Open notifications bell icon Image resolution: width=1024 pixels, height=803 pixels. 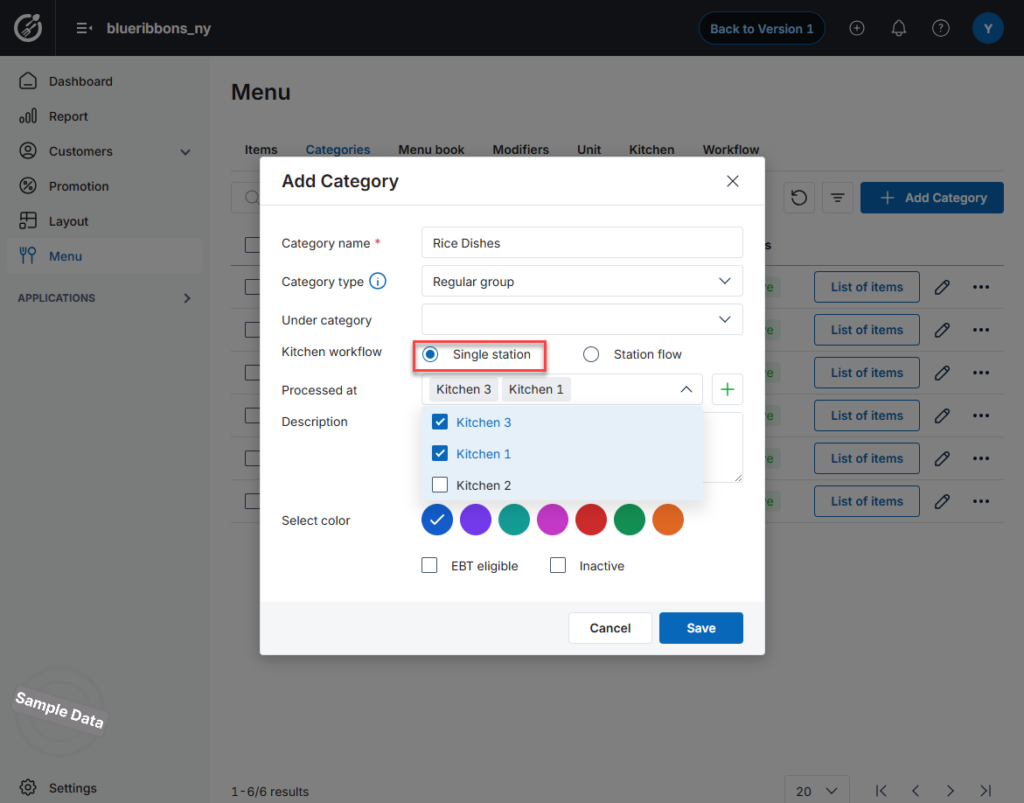click(x=899, y=28)
